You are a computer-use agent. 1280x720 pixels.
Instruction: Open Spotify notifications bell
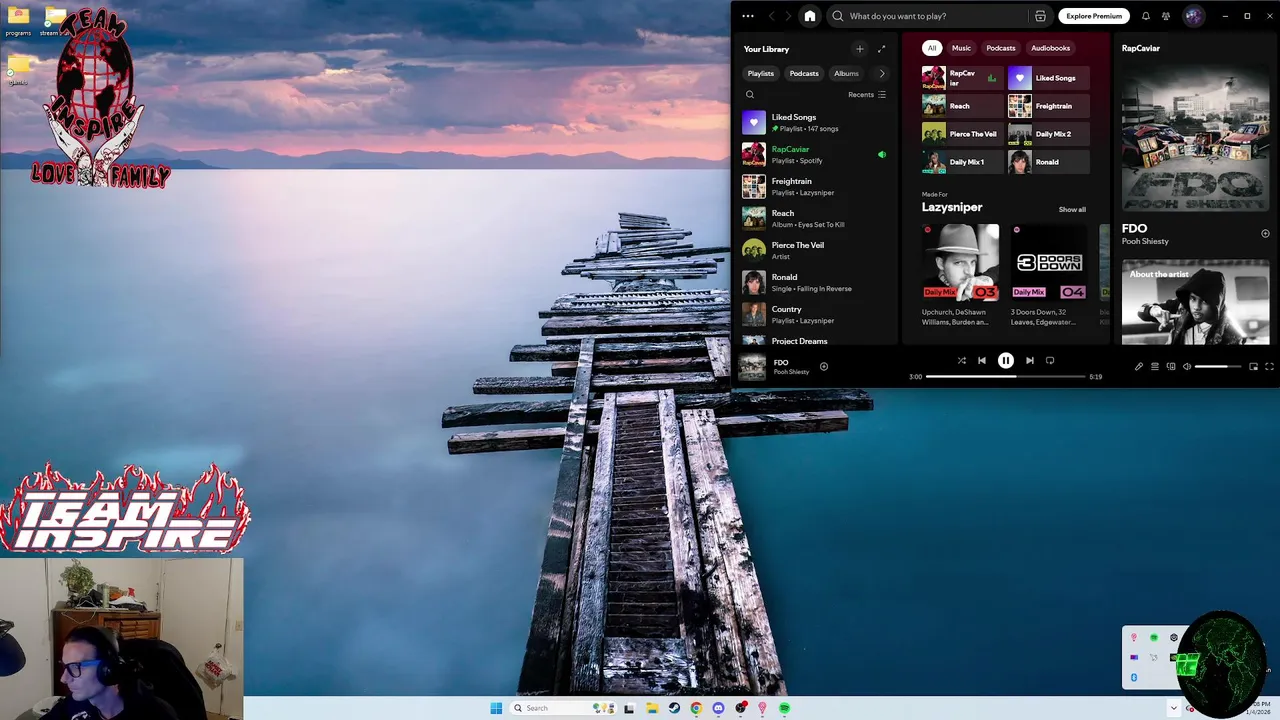[1146, 16]
